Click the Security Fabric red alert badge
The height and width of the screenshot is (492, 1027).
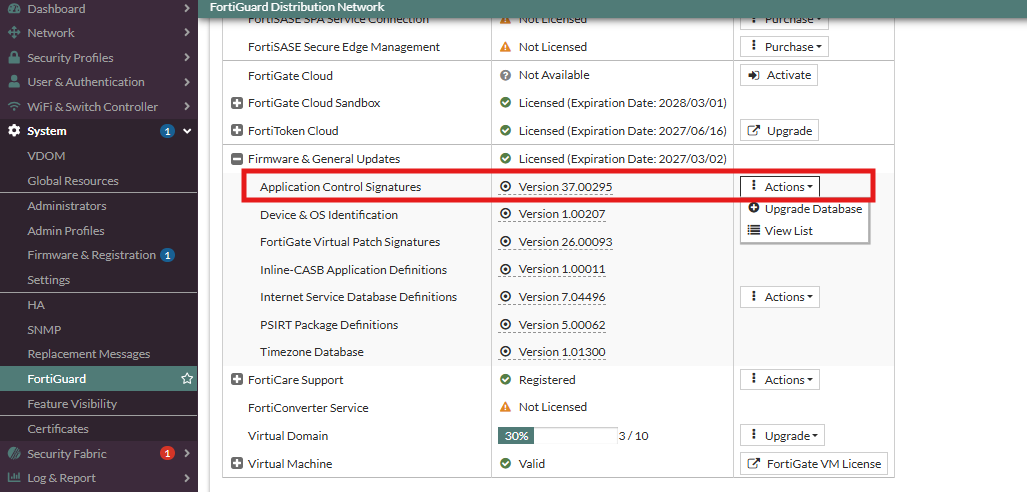[167, 453]
